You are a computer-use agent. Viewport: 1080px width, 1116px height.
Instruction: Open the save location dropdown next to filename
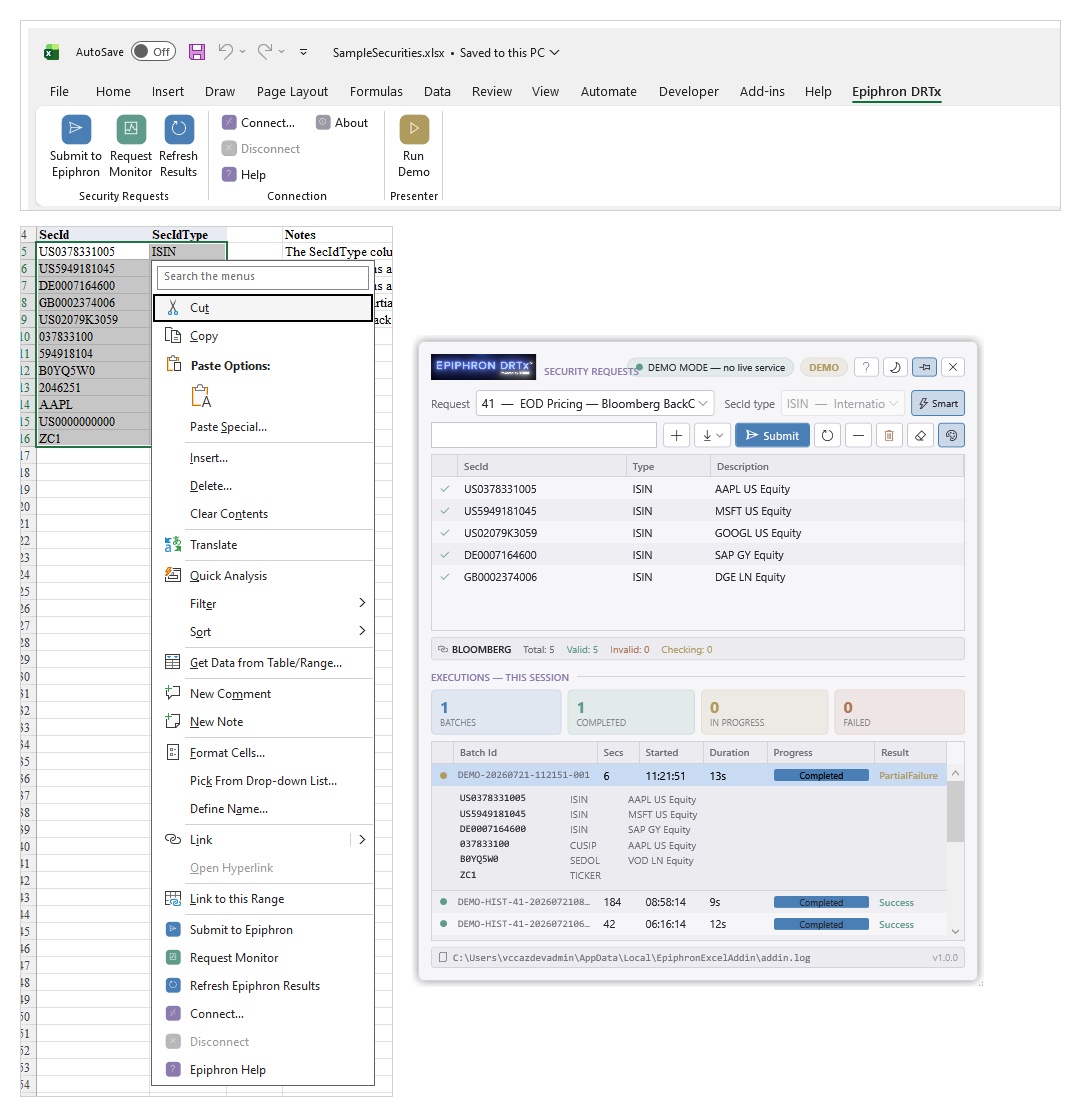pyautogui.click(x=555, y=53)
